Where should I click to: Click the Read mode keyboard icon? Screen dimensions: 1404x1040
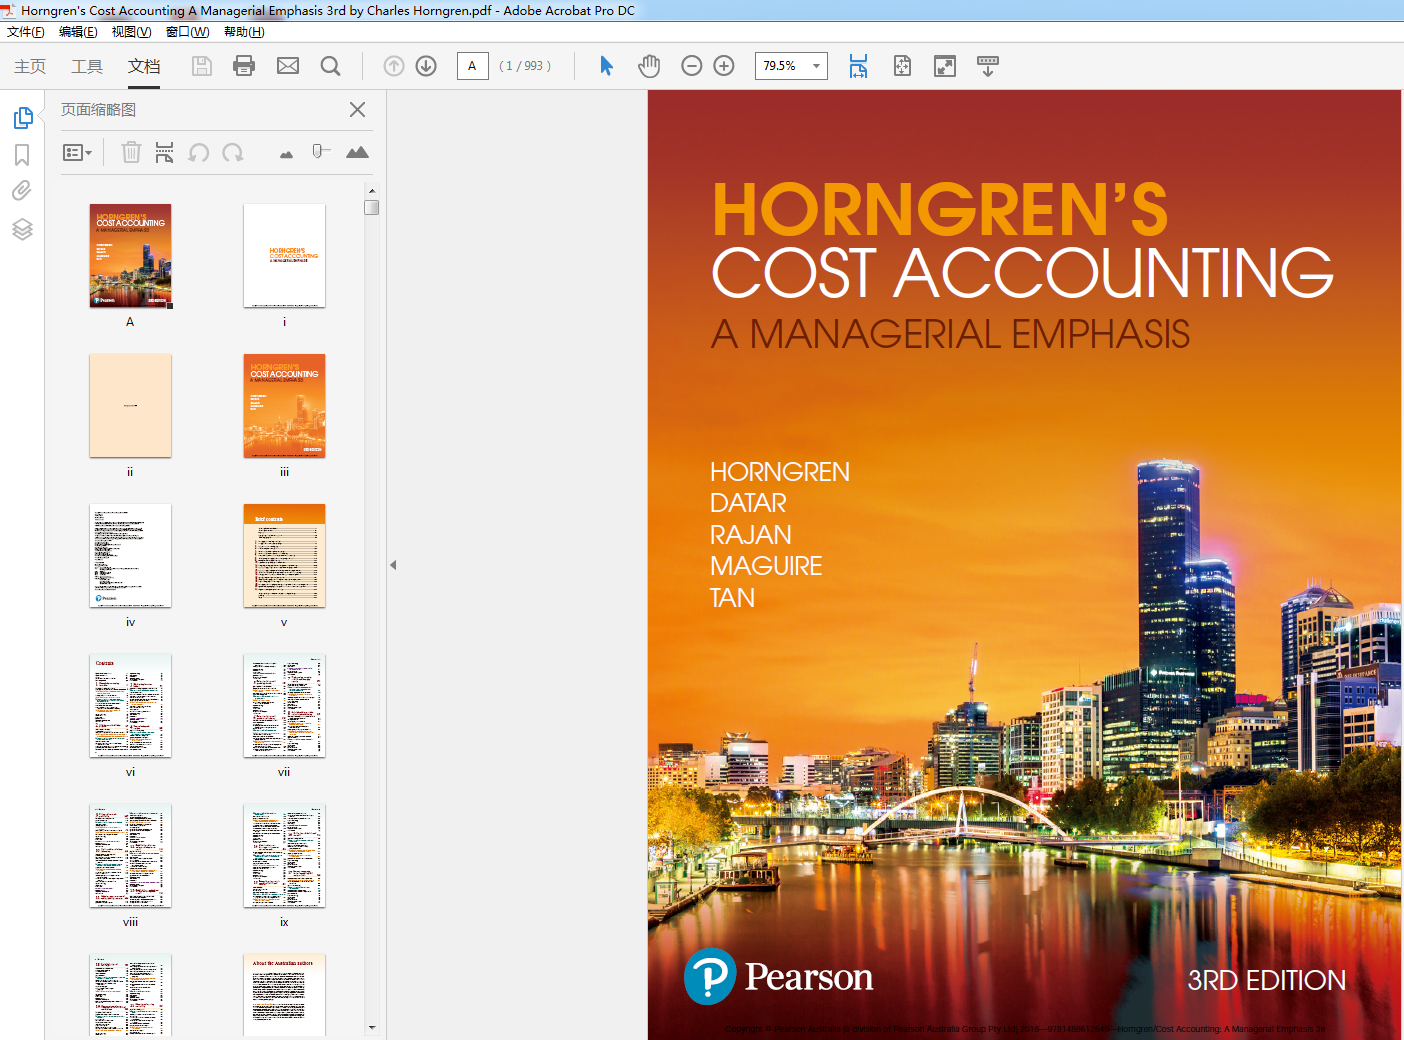[988, 66]
